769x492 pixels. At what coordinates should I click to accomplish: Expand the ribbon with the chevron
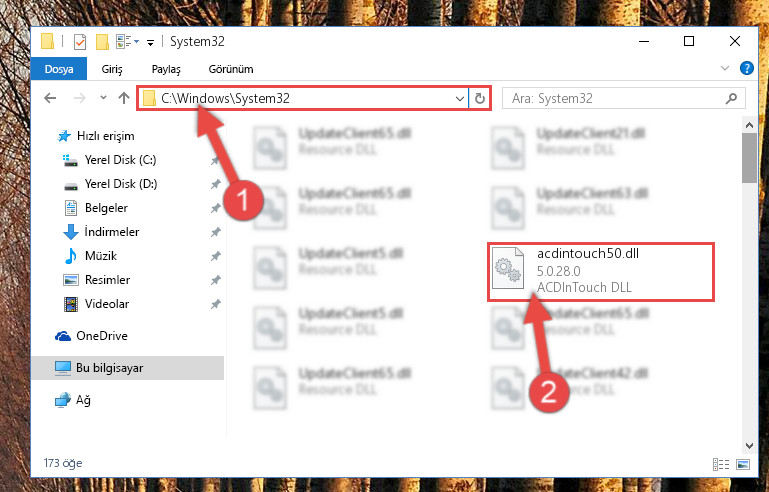tap(725, 68)
